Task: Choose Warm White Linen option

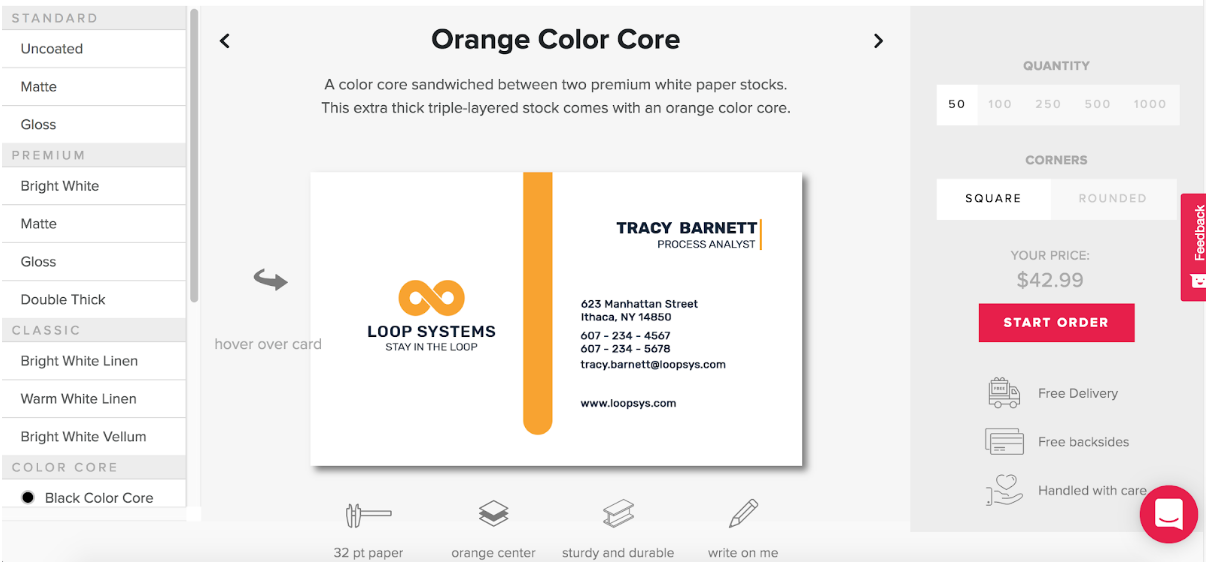Action: click(x=93, y=399)
